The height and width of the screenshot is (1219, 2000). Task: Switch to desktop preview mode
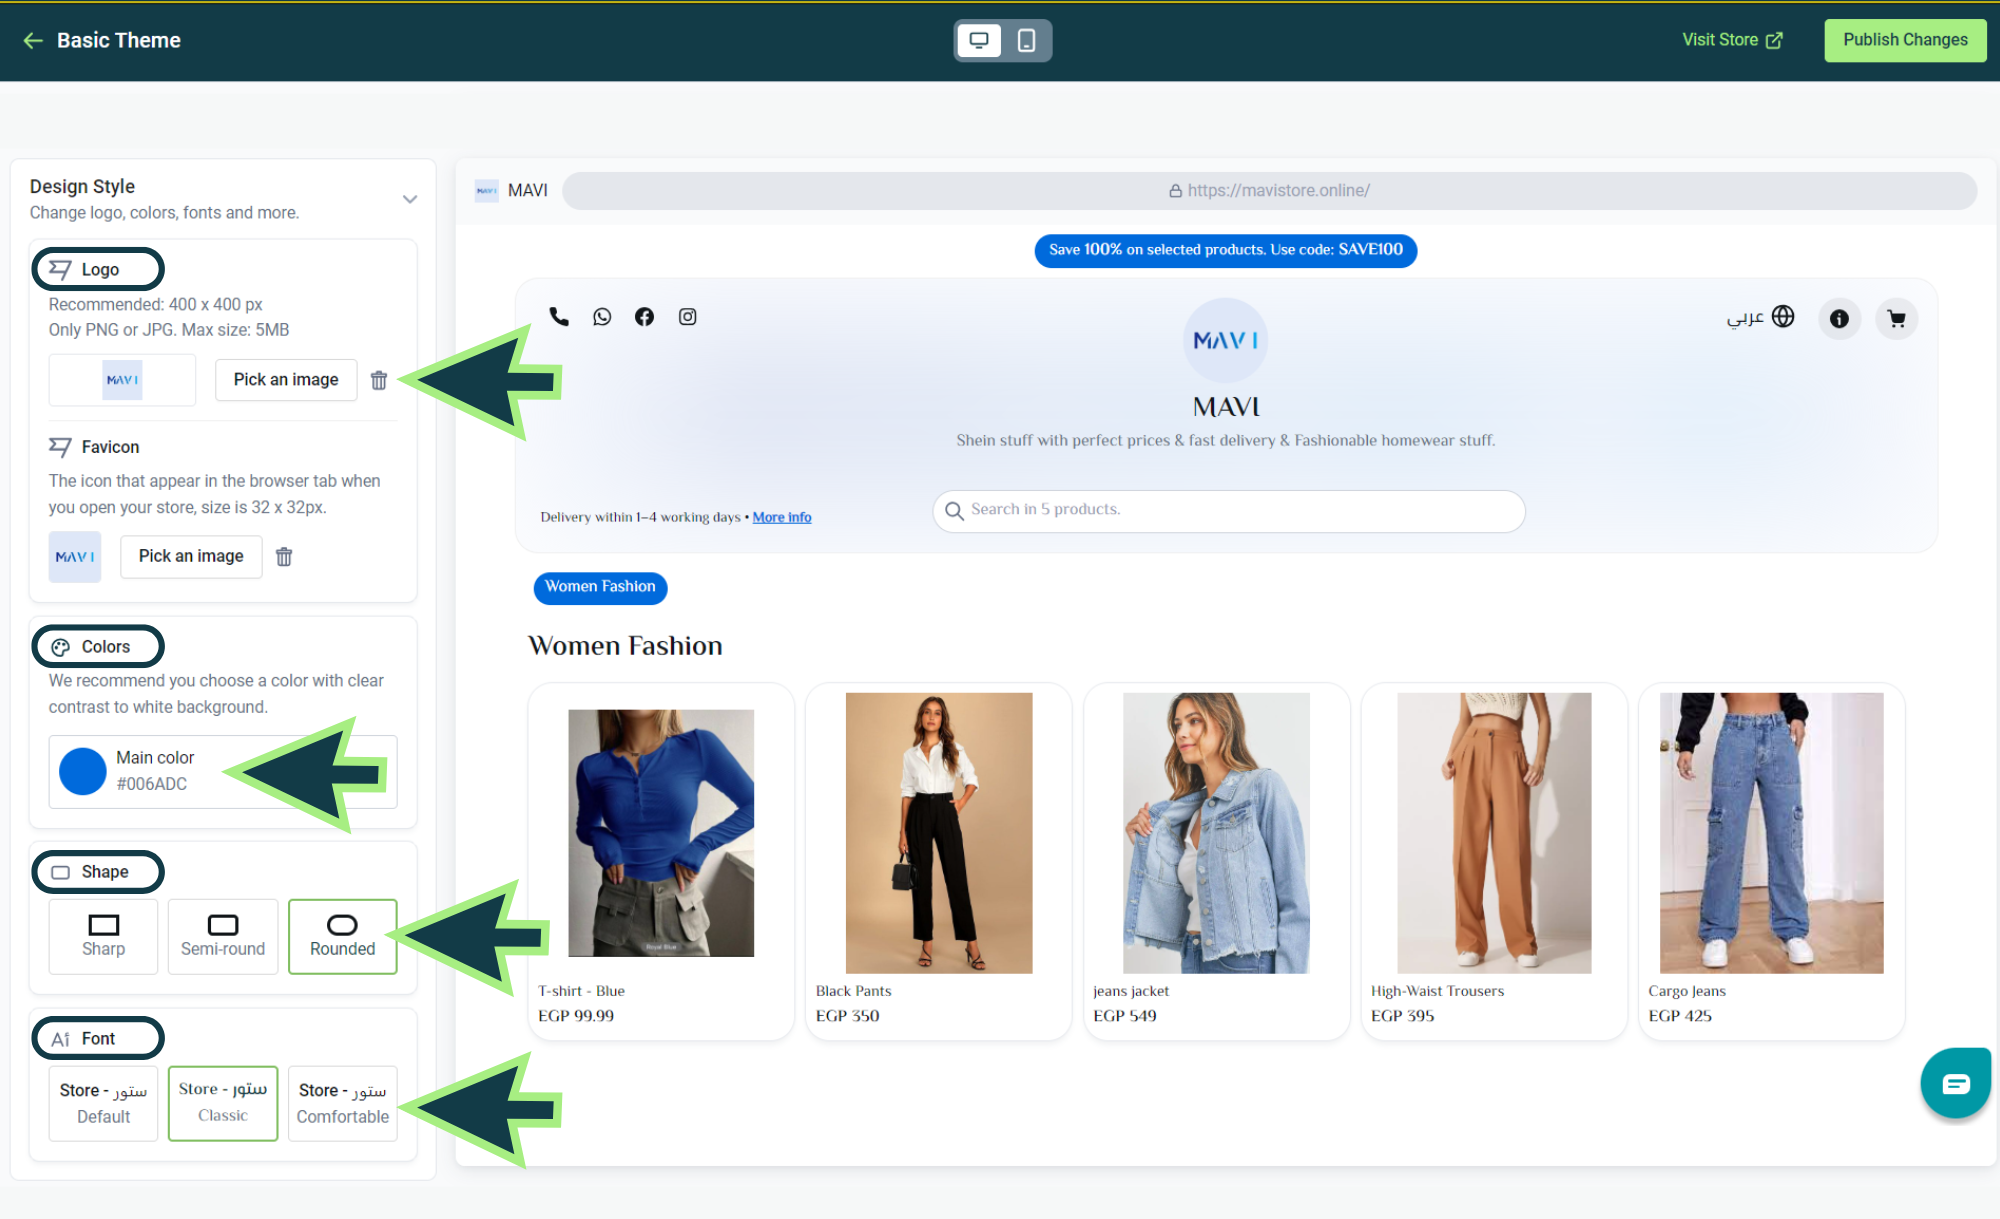click(979, 41)
